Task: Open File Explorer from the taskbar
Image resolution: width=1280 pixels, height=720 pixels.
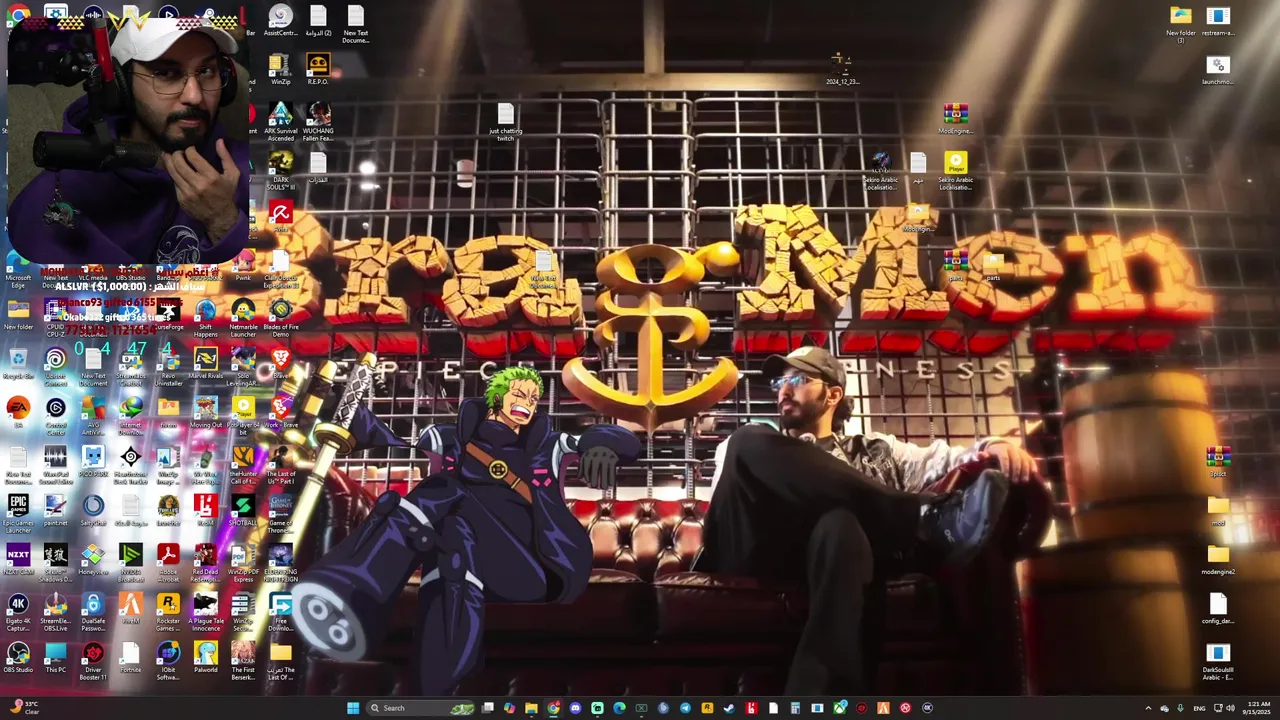Action: (531, 708)
